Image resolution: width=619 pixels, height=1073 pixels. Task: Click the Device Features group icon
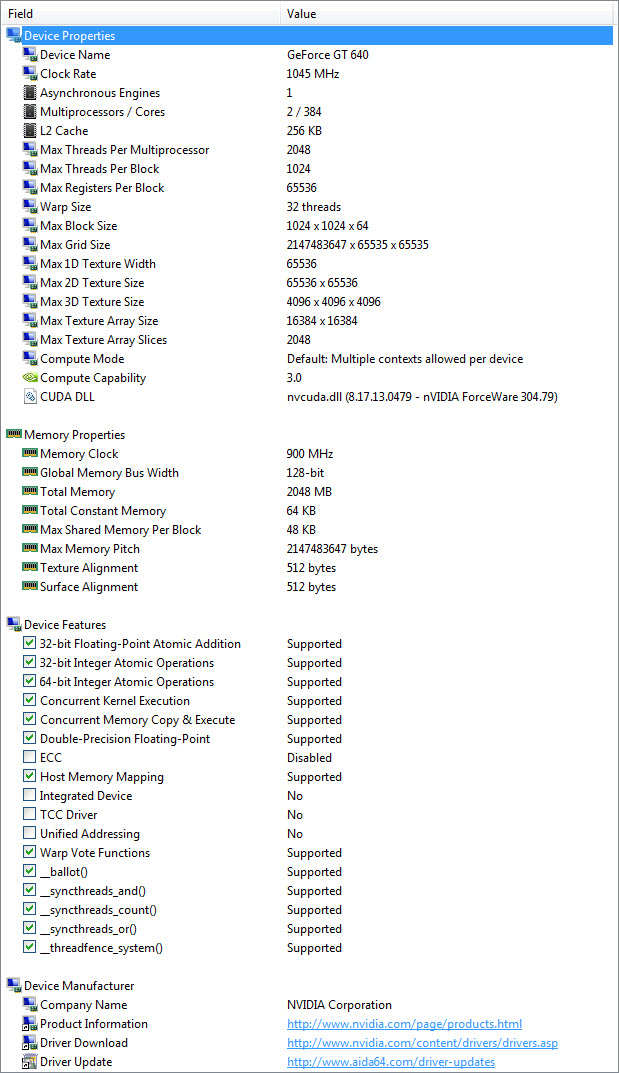(14, 625)
